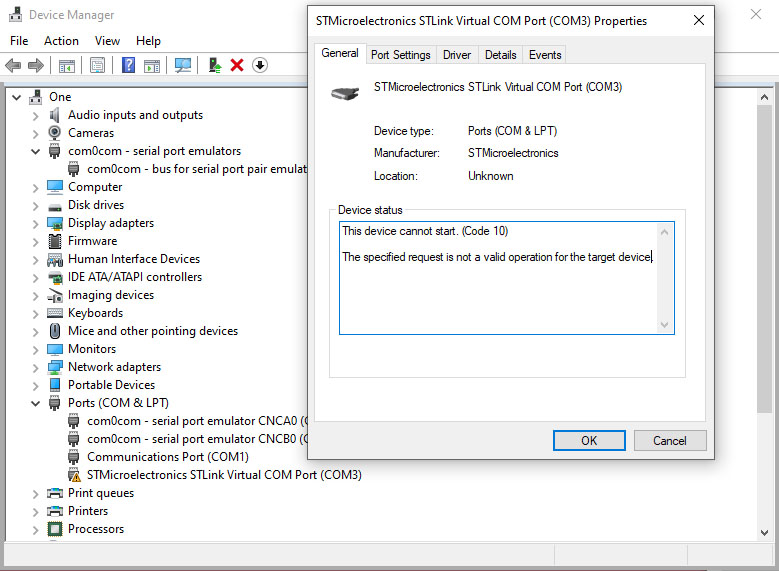Switch to the Port Settings tab
This screenshot has width=779, height=571.
[400, 55]
